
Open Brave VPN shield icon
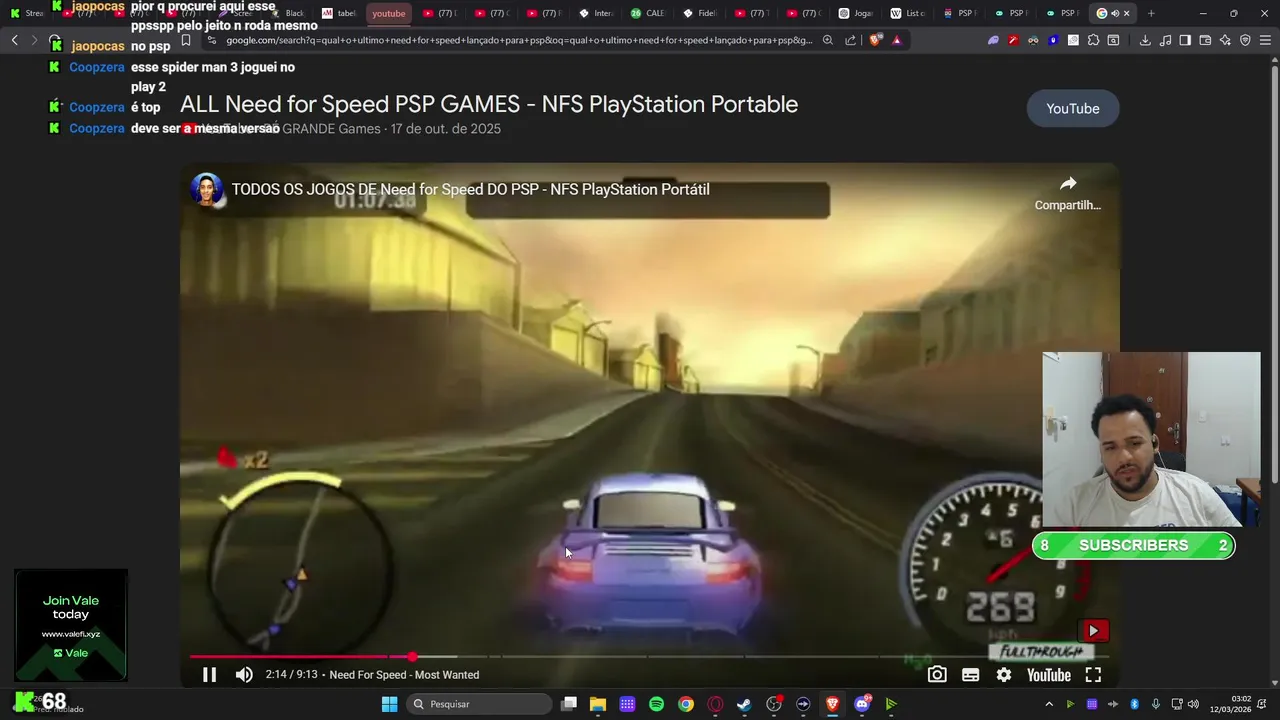tap(1245, 40)
